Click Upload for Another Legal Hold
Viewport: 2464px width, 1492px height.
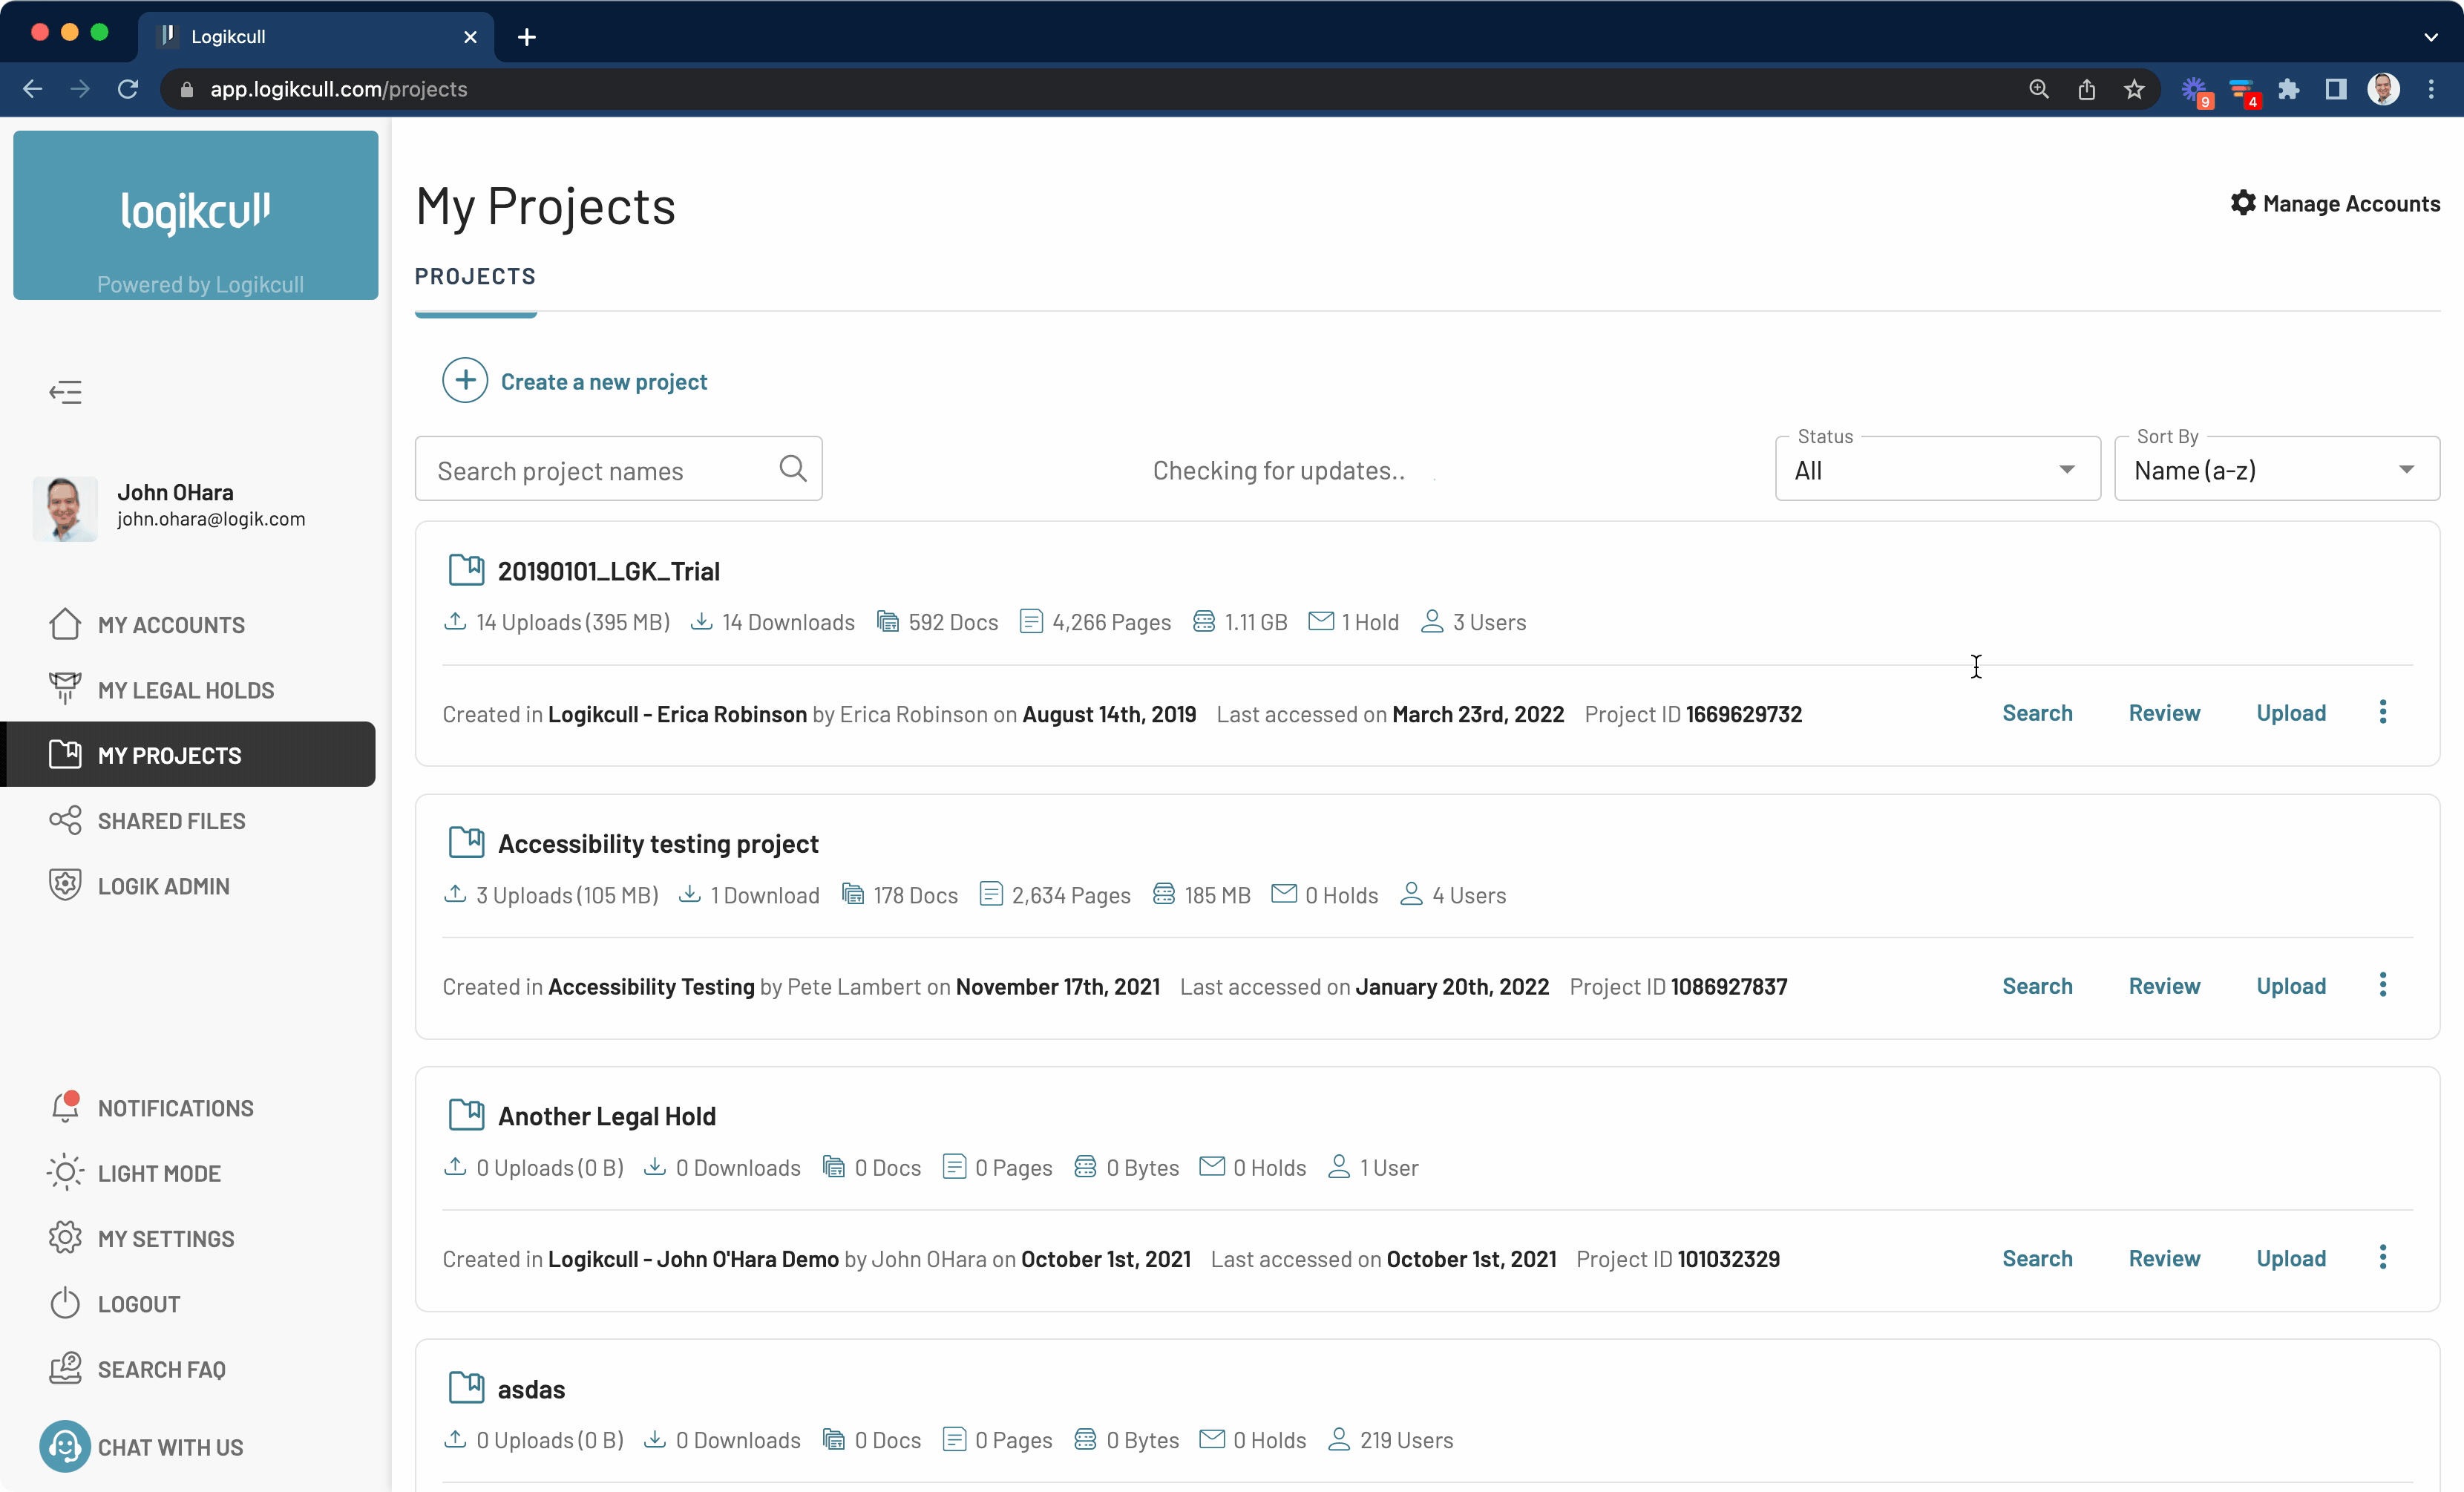[x=2291, y=1258]
